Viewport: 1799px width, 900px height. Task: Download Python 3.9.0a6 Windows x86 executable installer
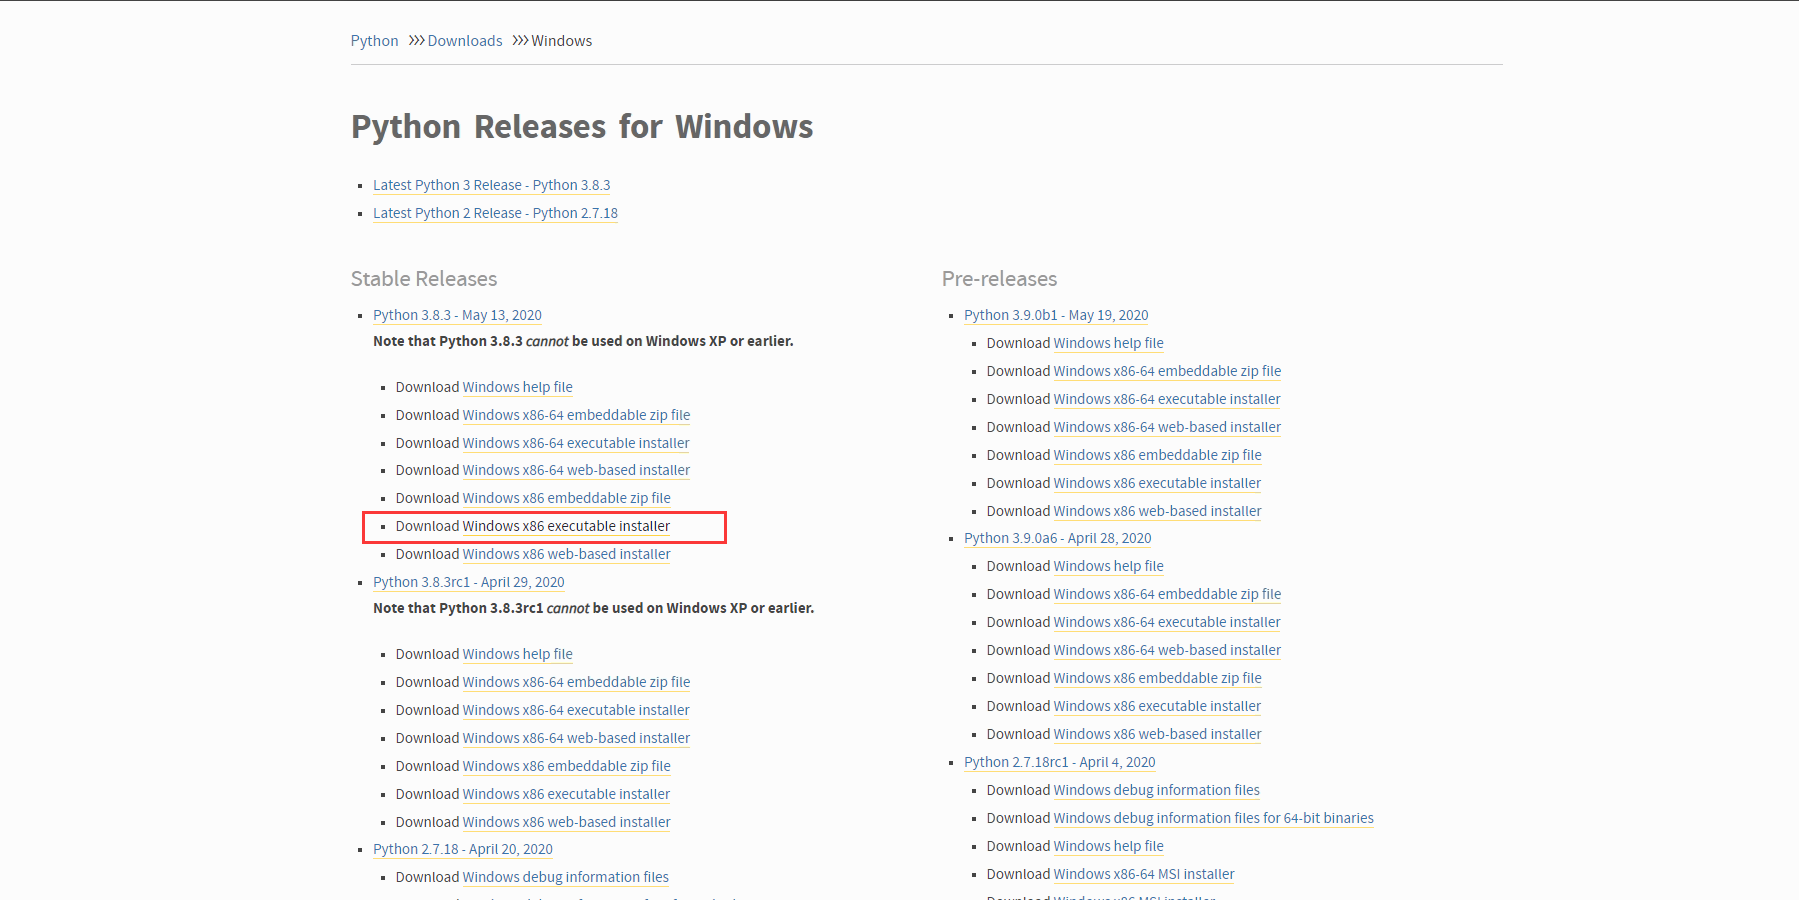pyautogui.click(x=1157, y=706)
